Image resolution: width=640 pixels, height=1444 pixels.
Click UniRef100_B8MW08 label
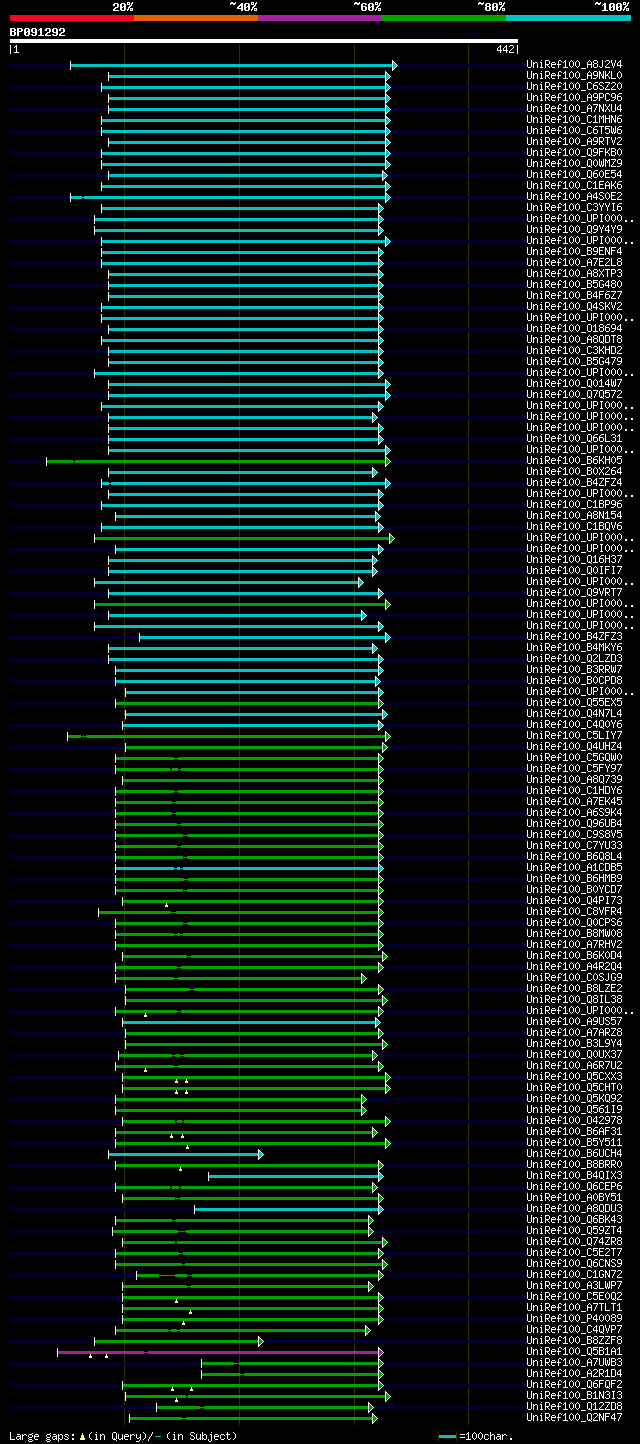(574, 933)
